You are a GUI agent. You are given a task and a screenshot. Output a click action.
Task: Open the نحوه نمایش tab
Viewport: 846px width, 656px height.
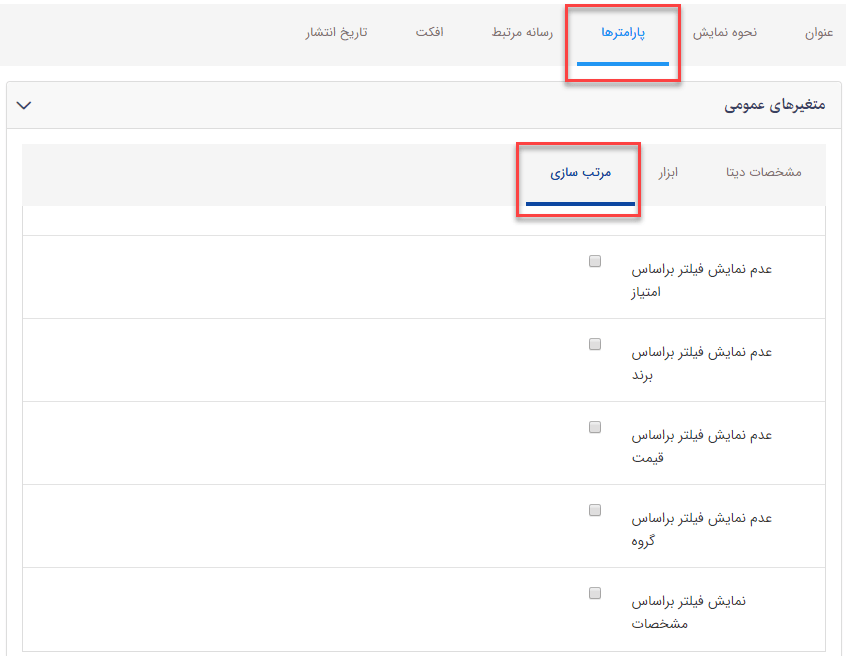[725, 31]
